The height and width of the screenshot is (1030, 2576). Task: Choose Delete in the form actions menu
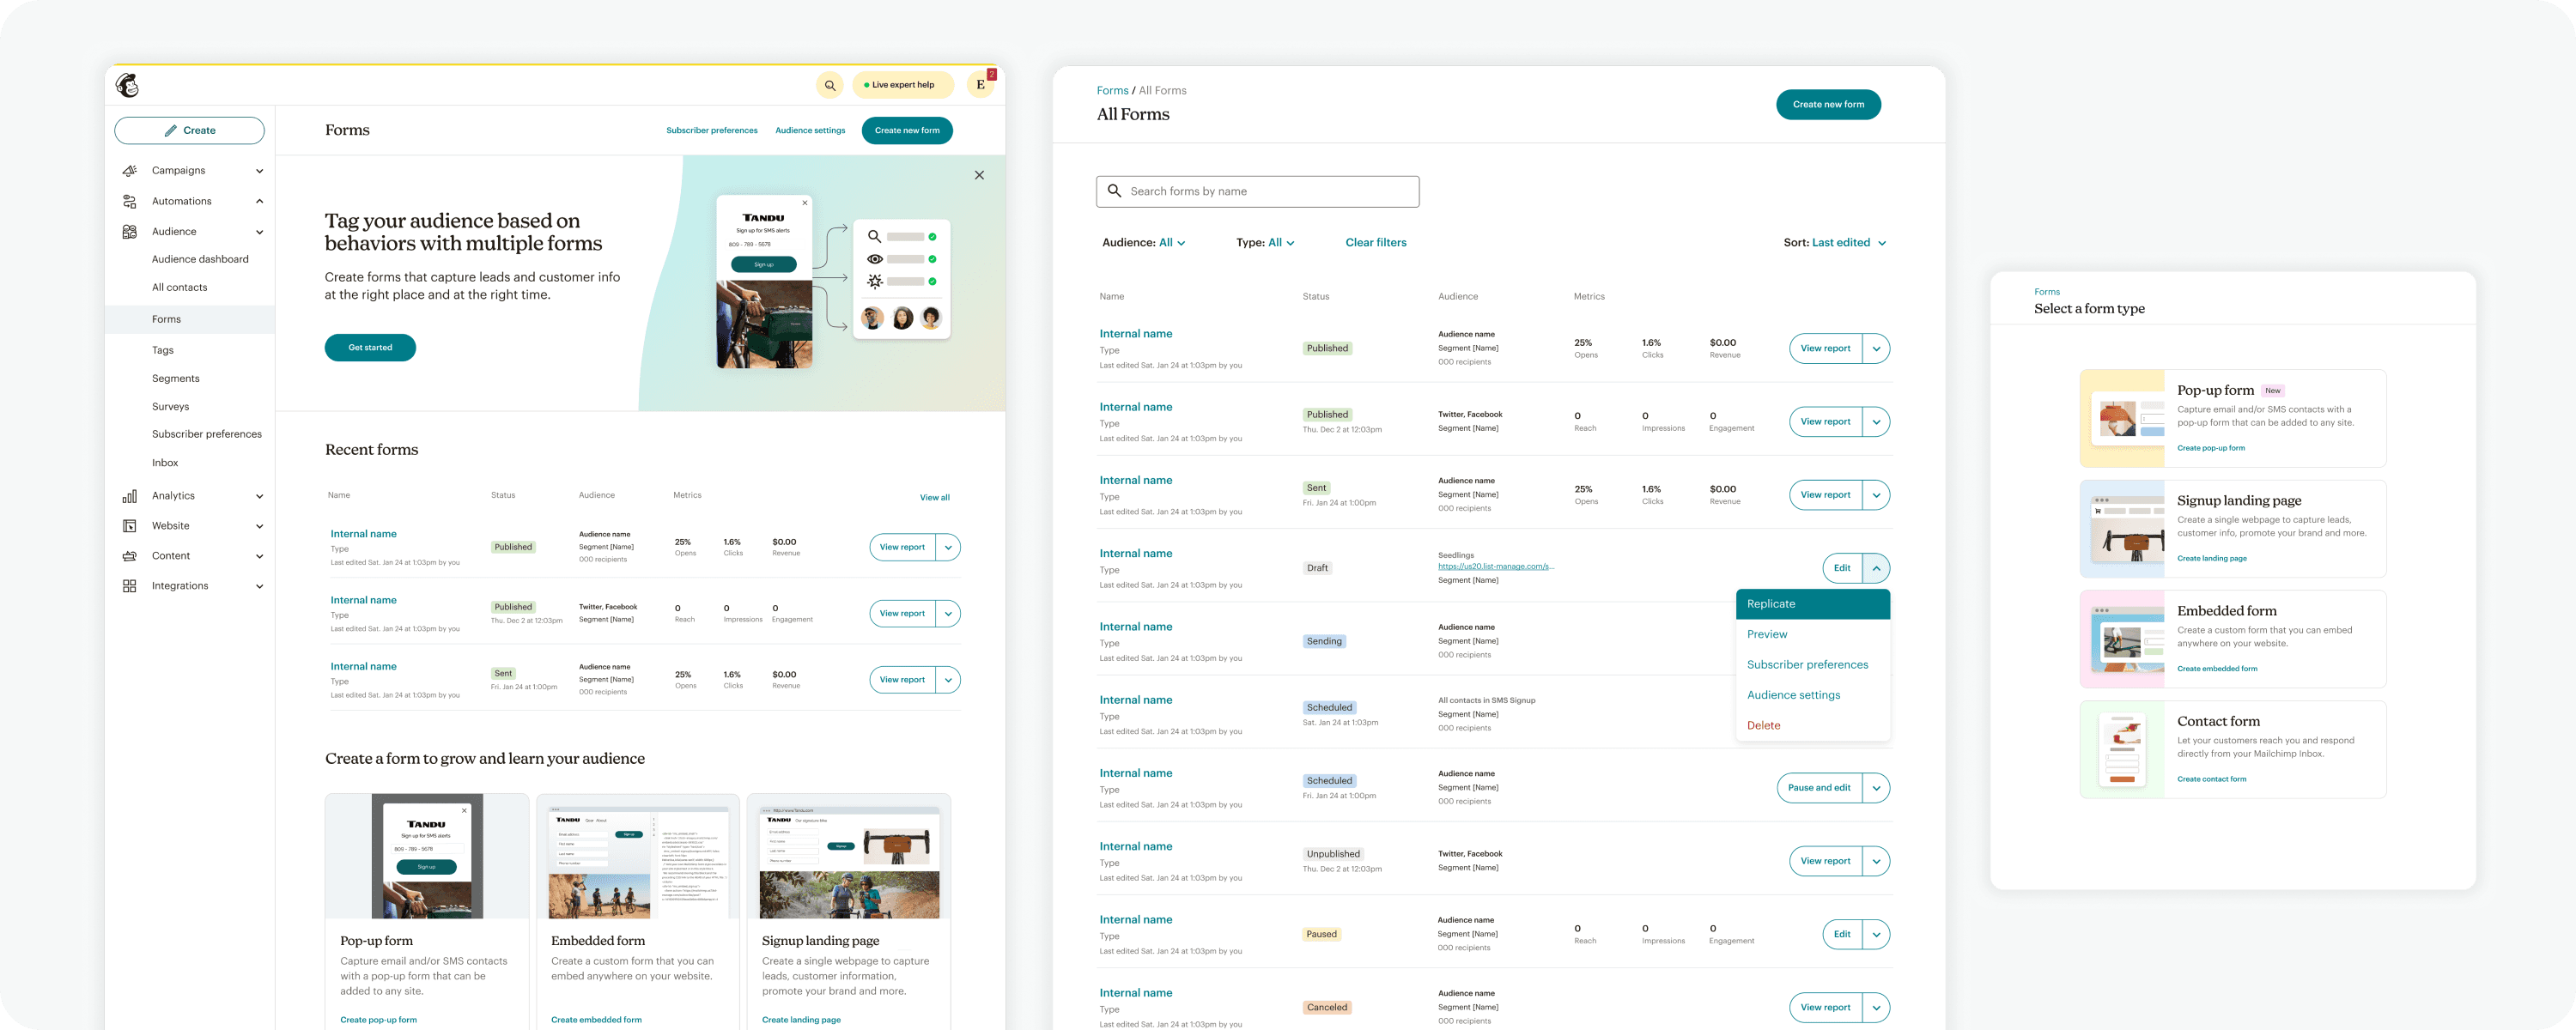[x=1763, y=726]
